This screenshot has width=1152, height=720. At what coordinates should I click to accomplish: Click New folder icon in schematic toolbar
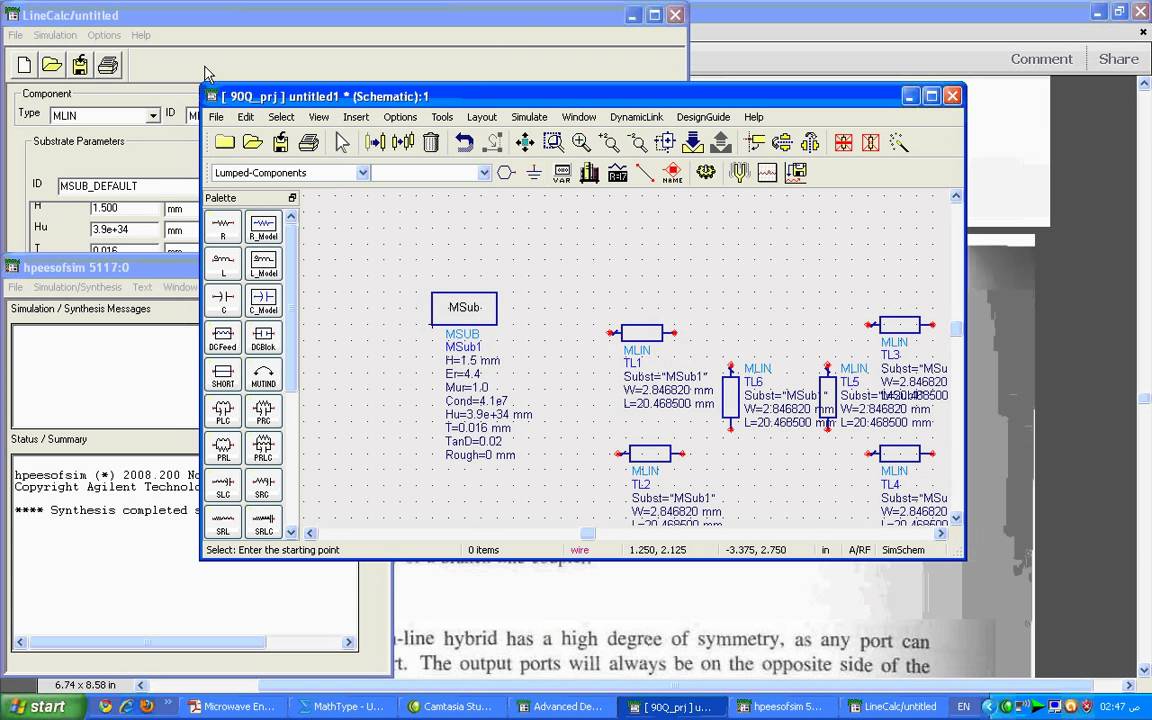pyautogui.click(x=224, y=143)
